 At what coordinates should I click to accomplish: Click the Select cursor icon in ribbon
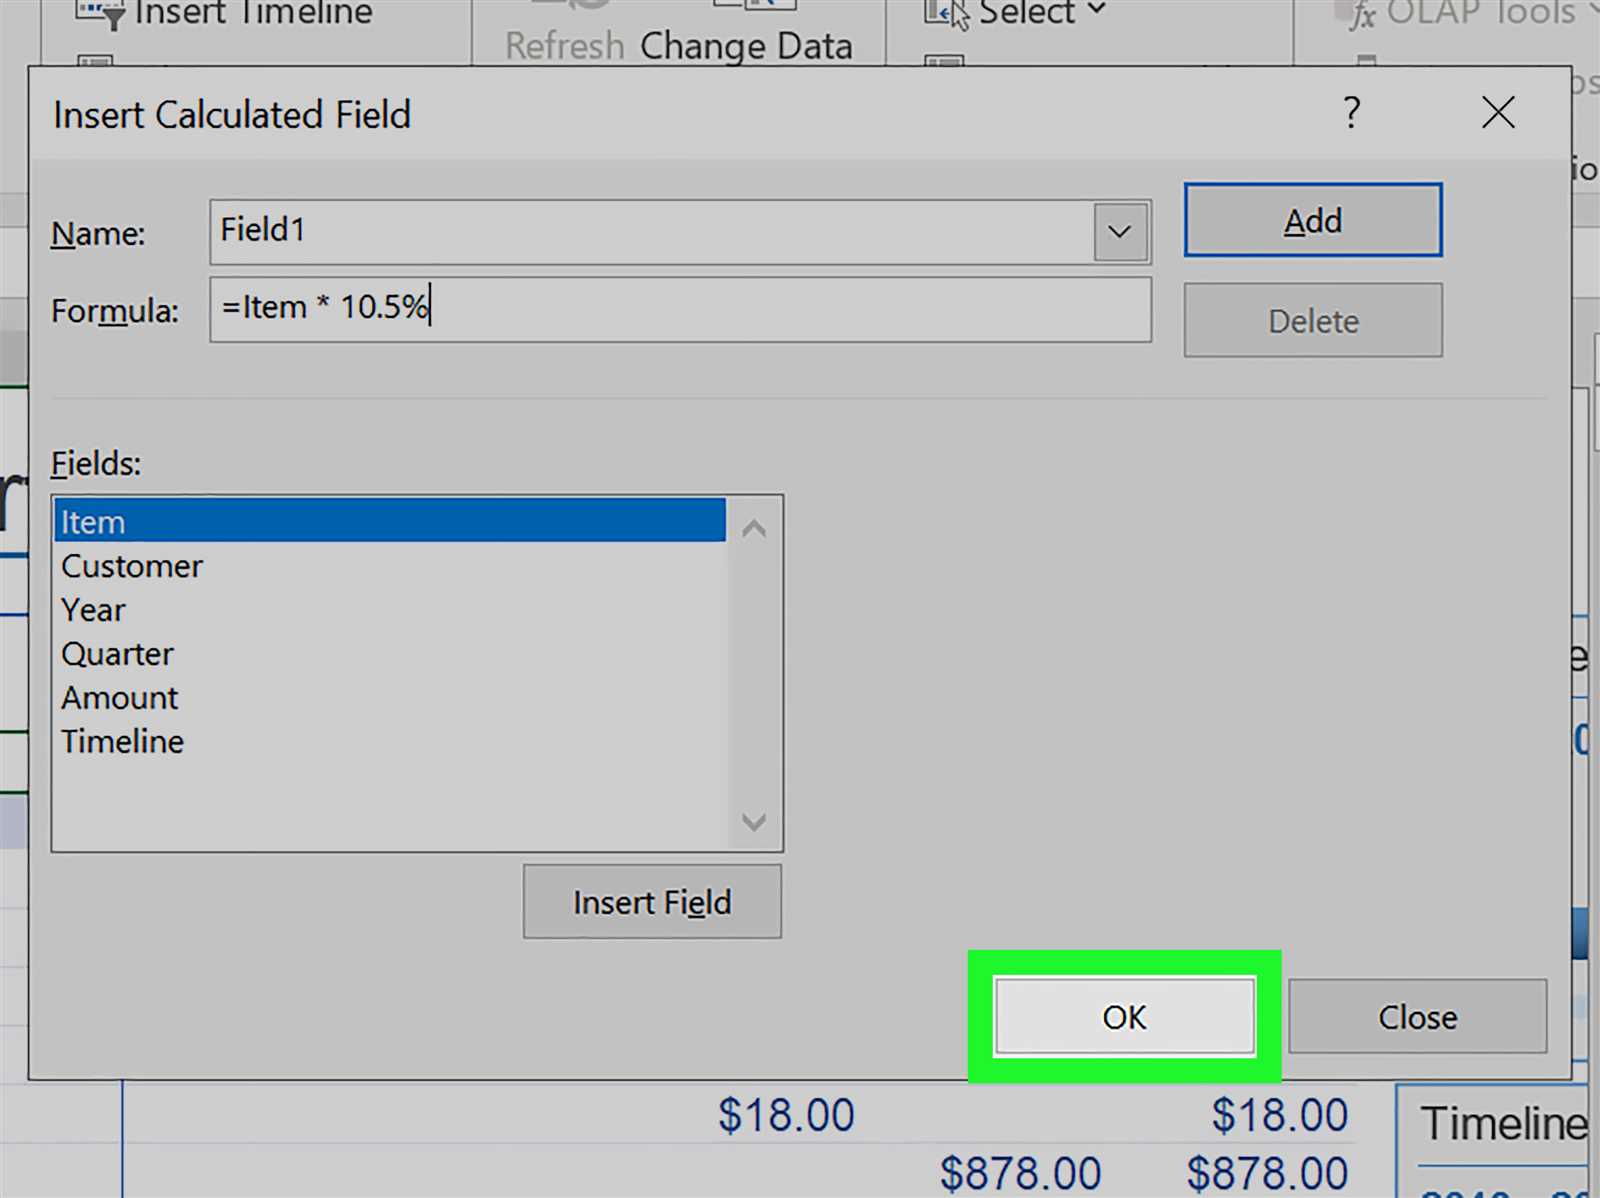tap(947, 13)
